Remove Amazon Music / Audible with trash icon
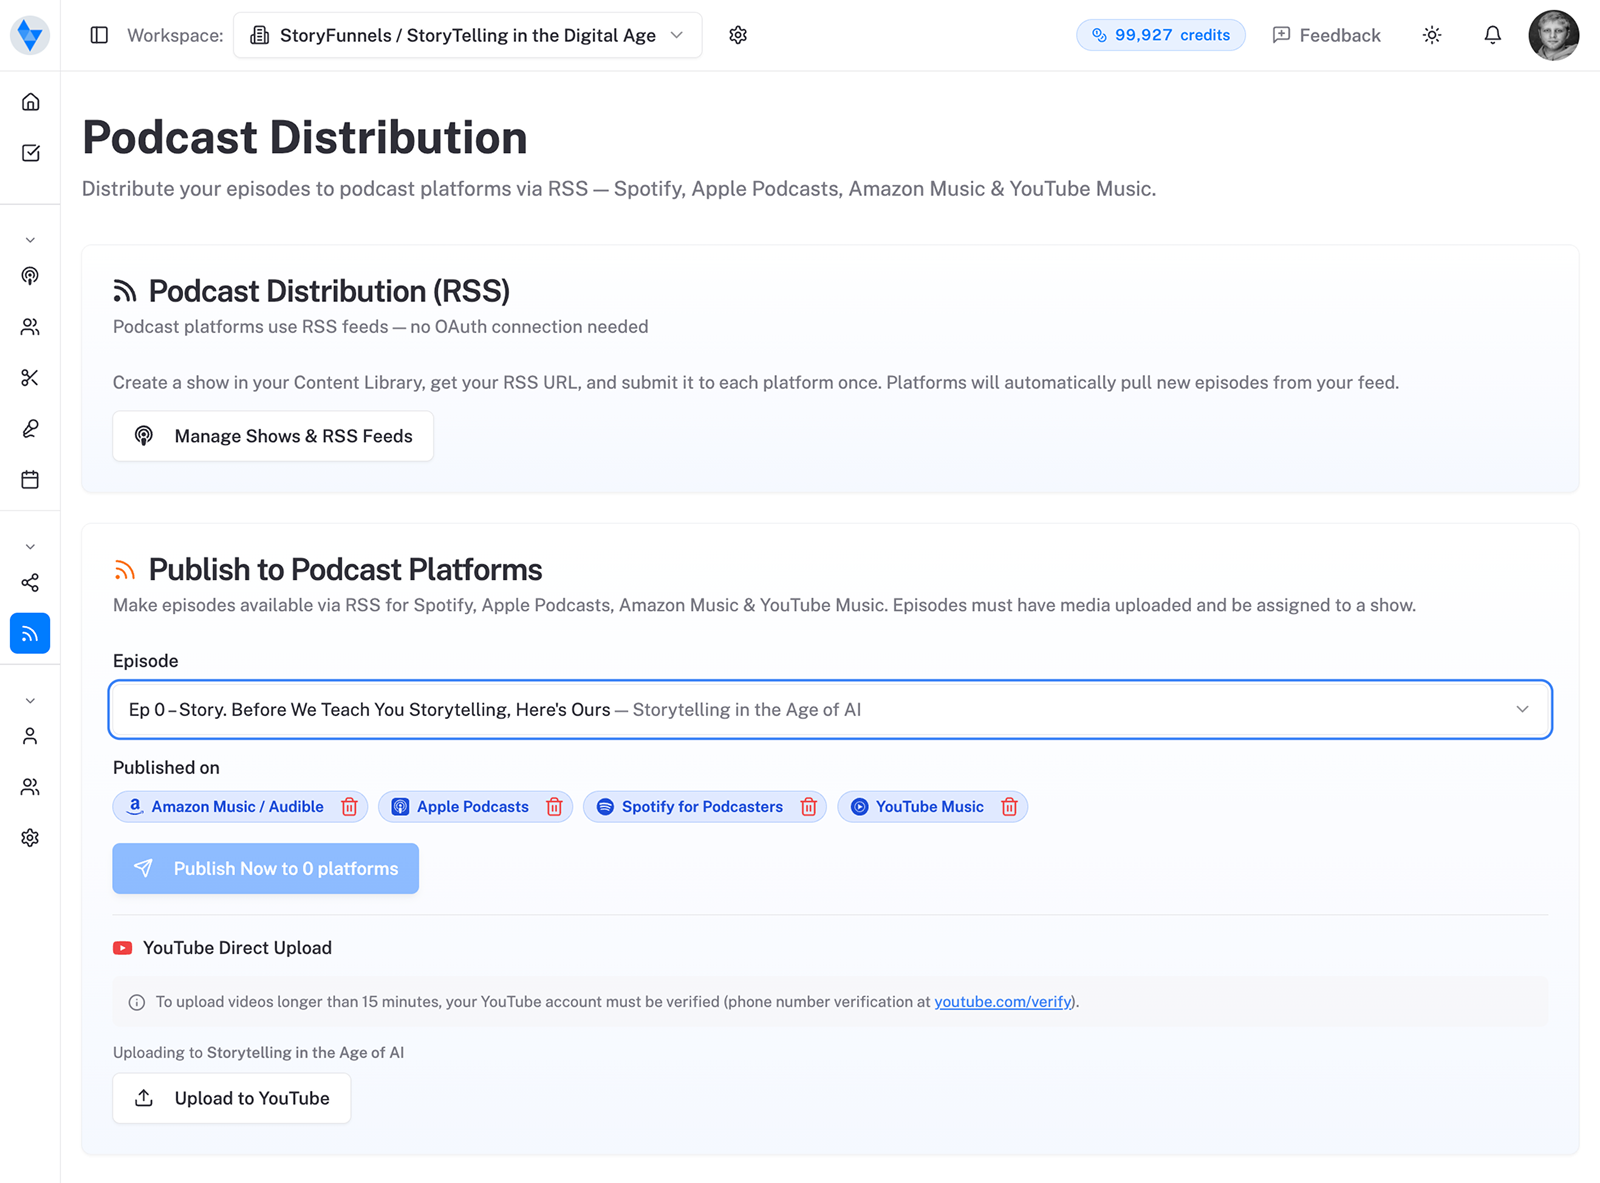 [349, 807]
